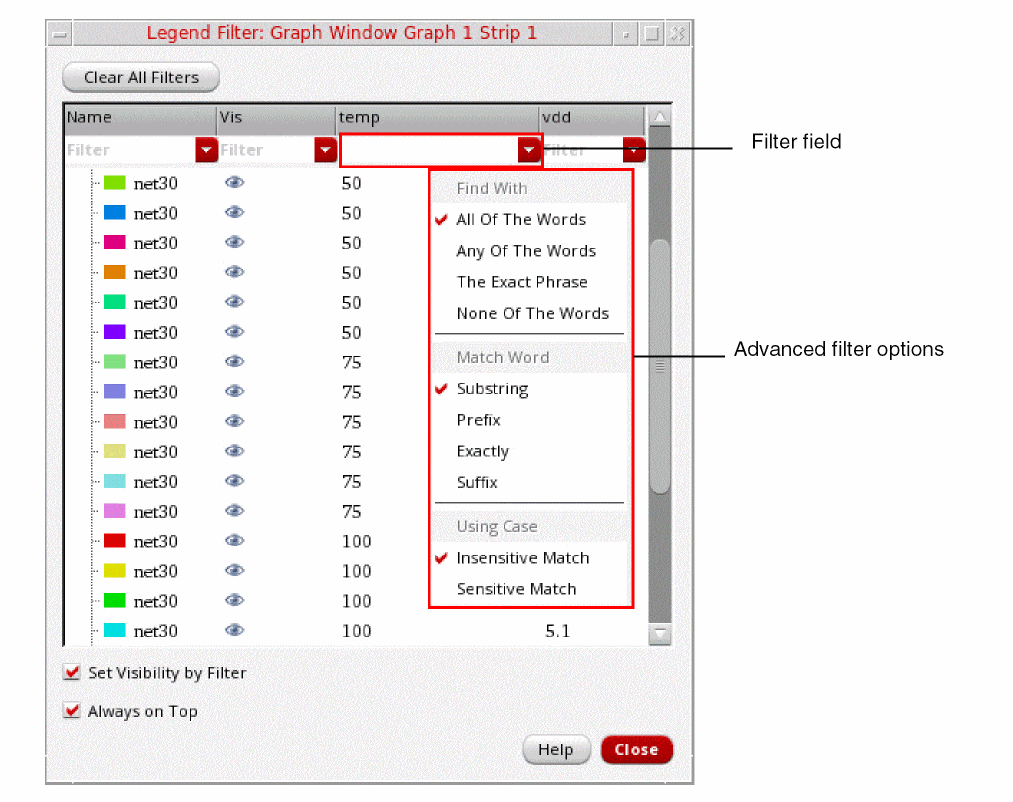Toggle visibility eye of purple net30 row
Screen dimensions: 1013x802
click(235, 332)
